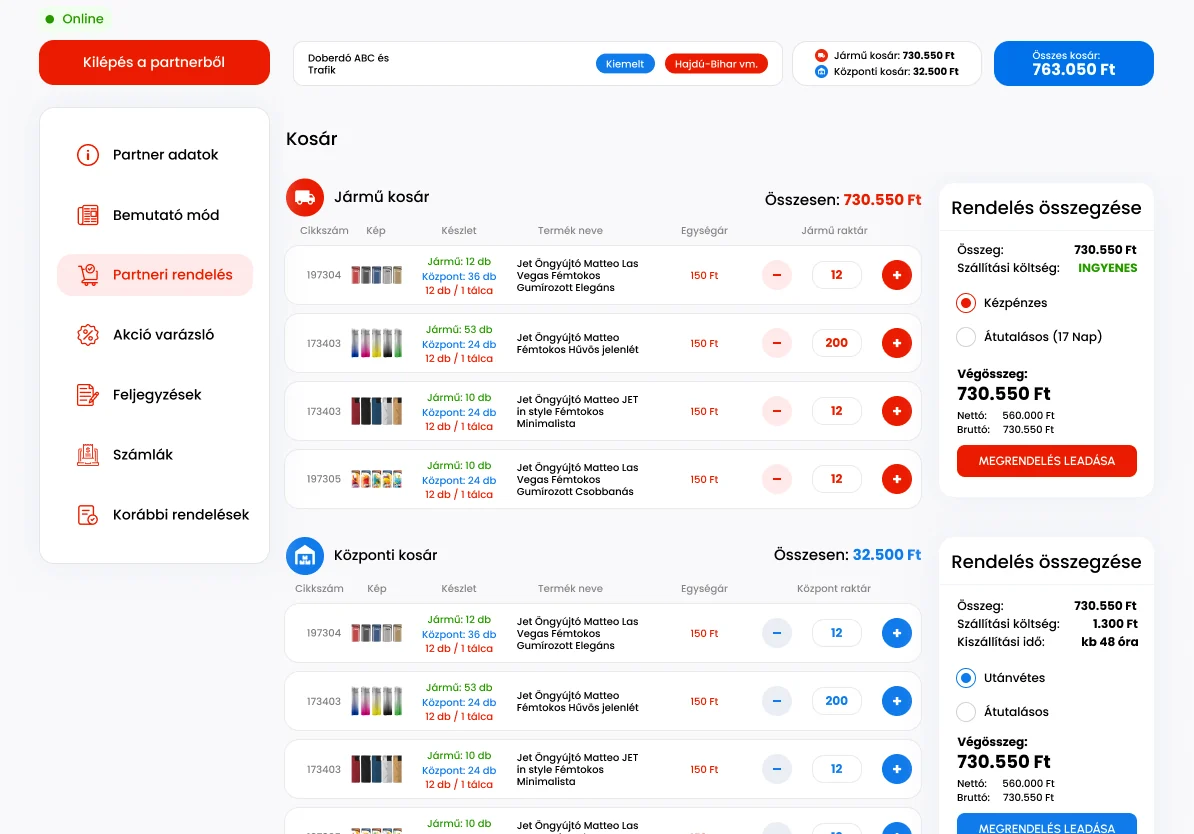The image size is (1194, 834).
Task: Click the Feljegyzések notes icon
Action: (x=88, y=395)
